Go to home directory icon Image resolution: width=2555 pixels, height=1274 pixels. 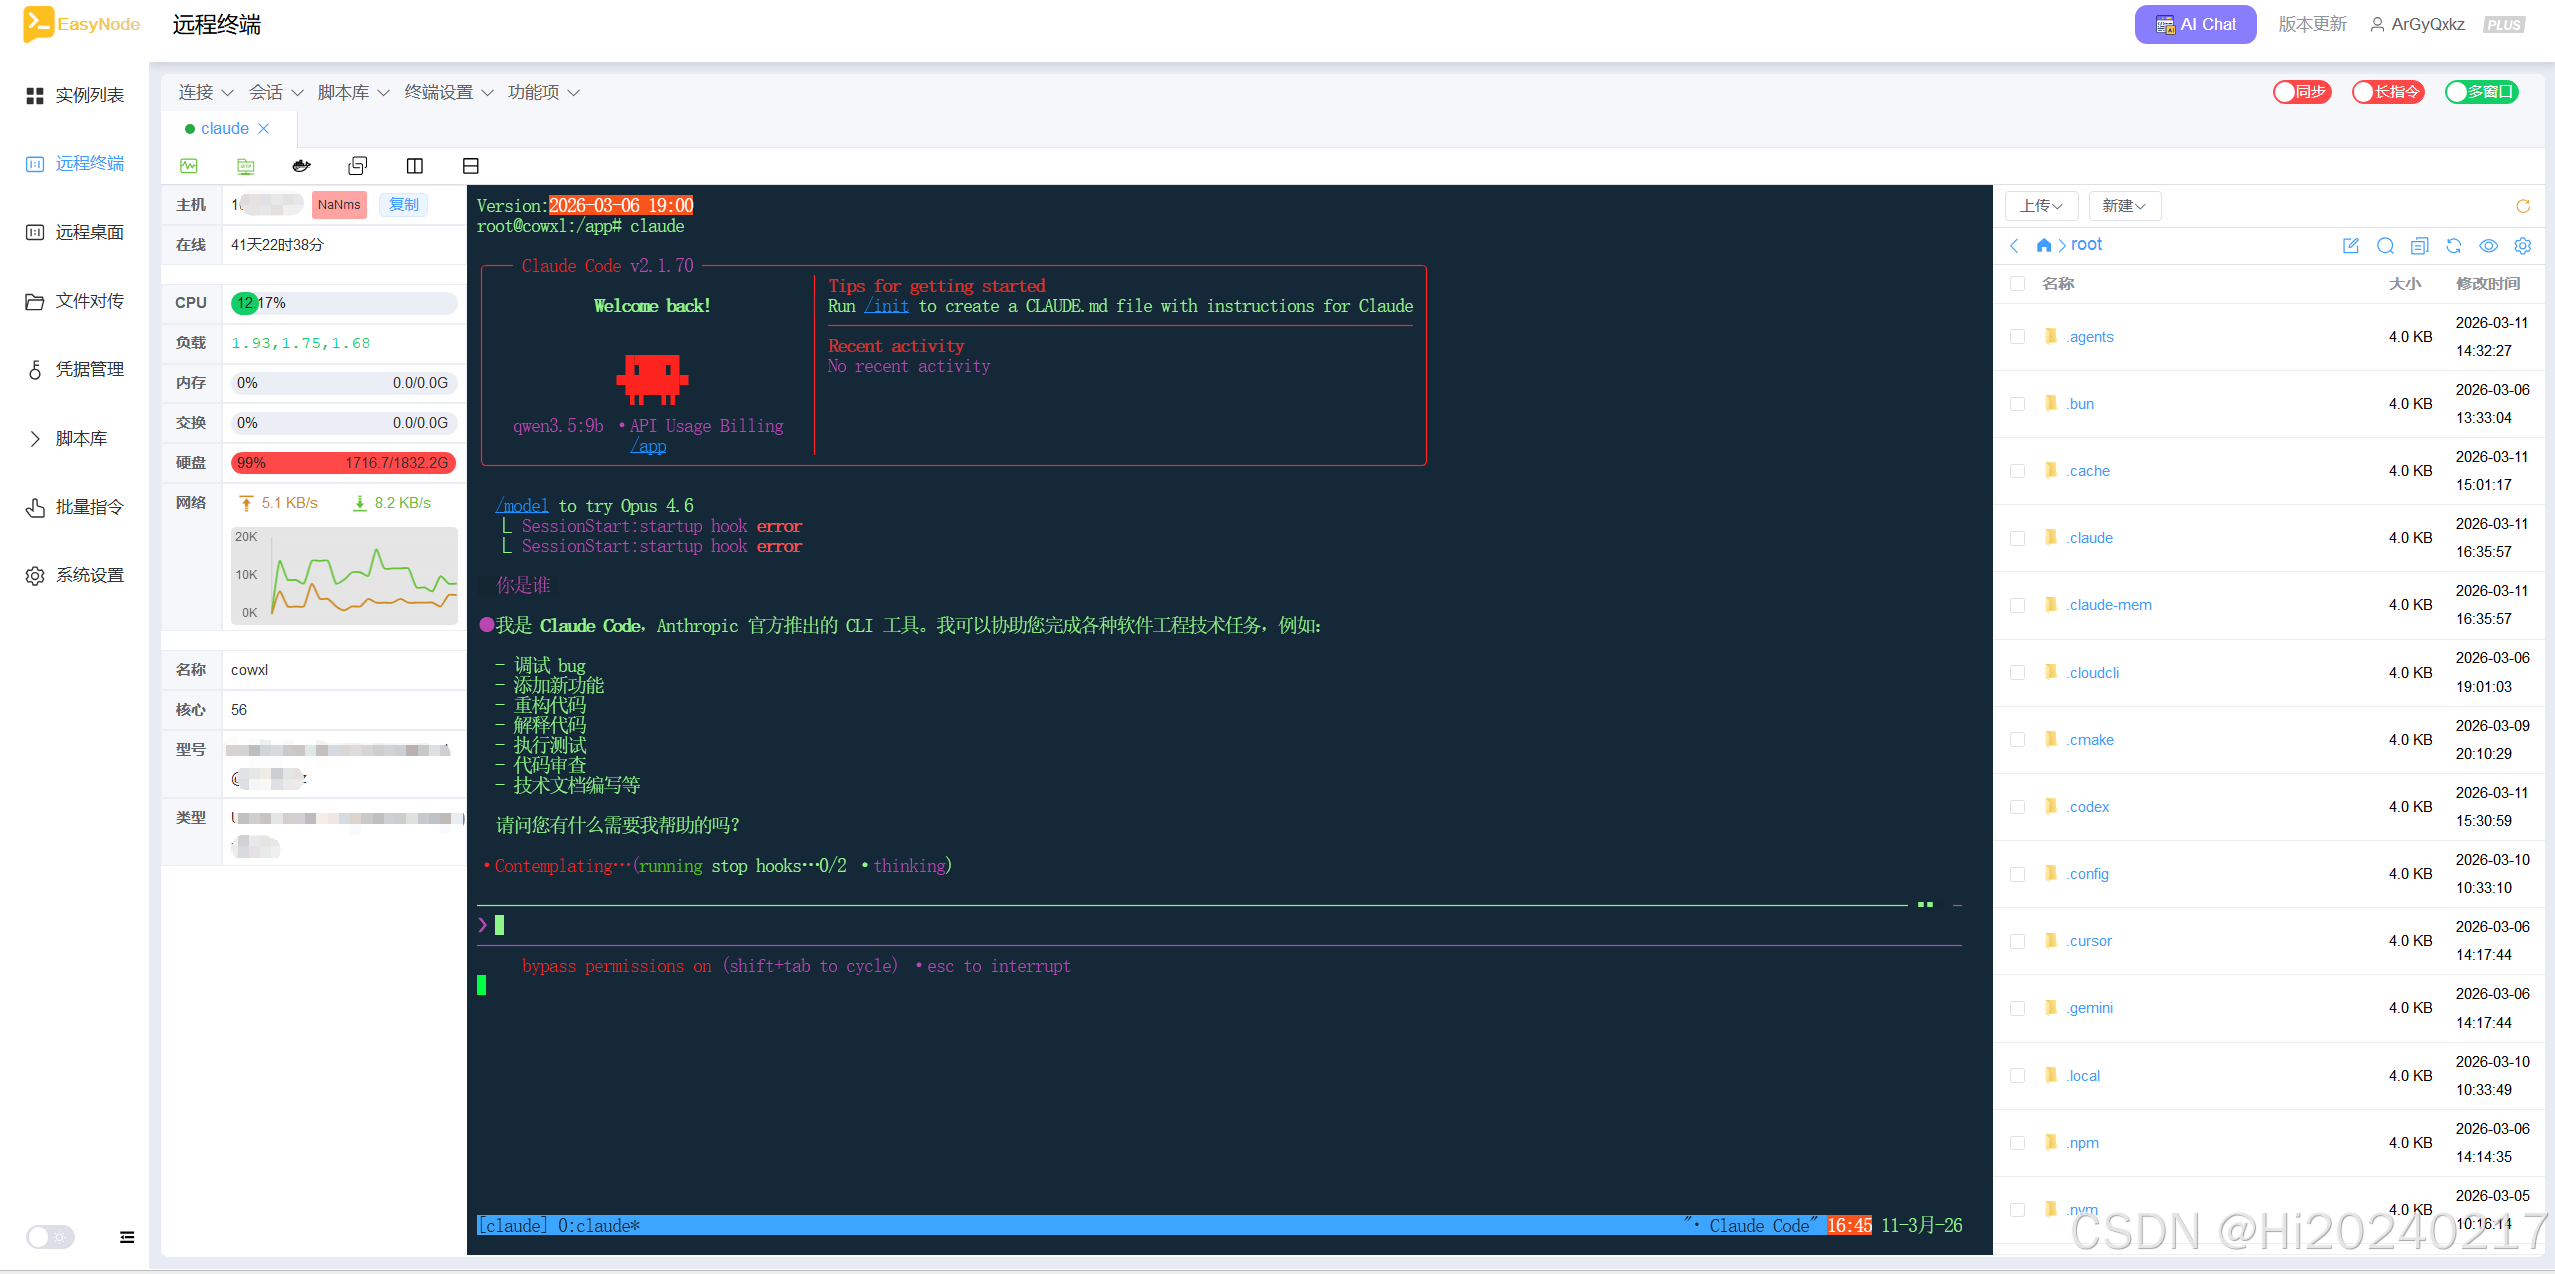[2043, 245]
